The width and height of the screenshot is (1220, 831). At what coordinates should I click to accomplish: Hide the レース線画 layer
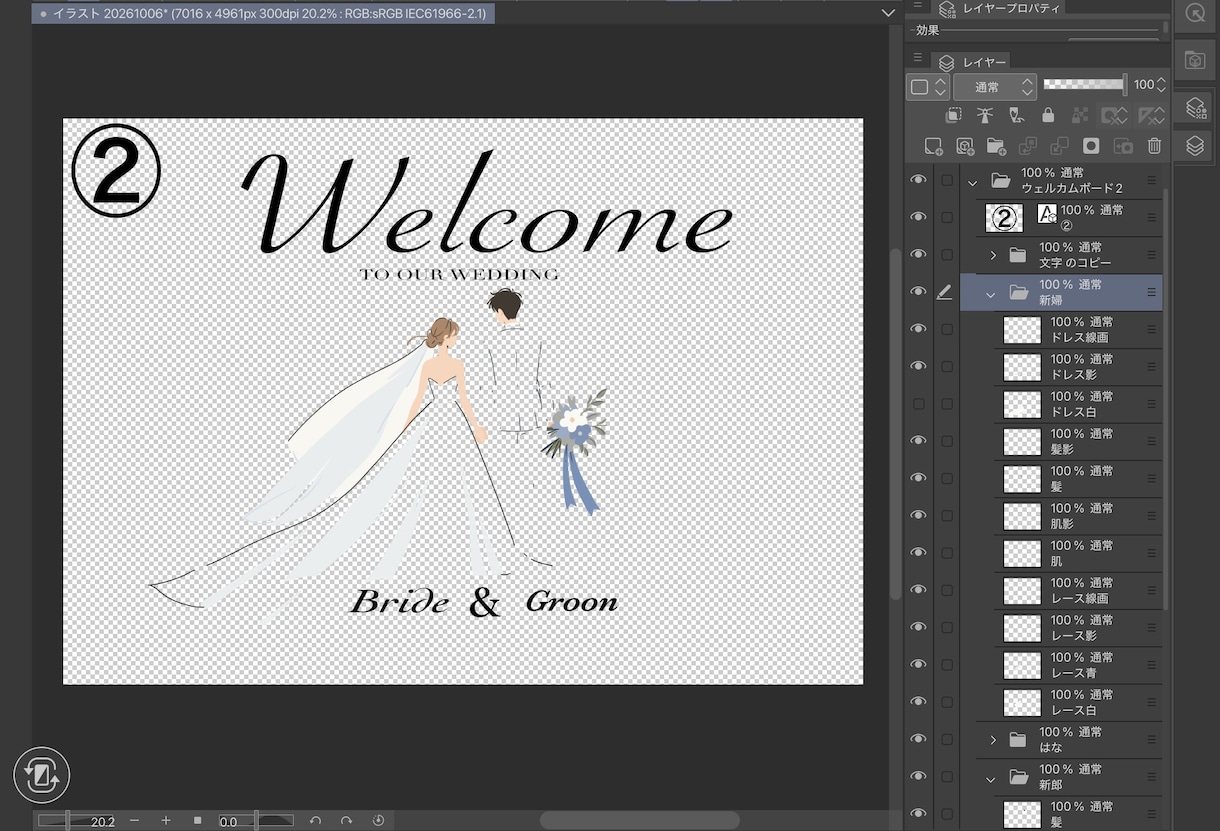tap(918, 590)
